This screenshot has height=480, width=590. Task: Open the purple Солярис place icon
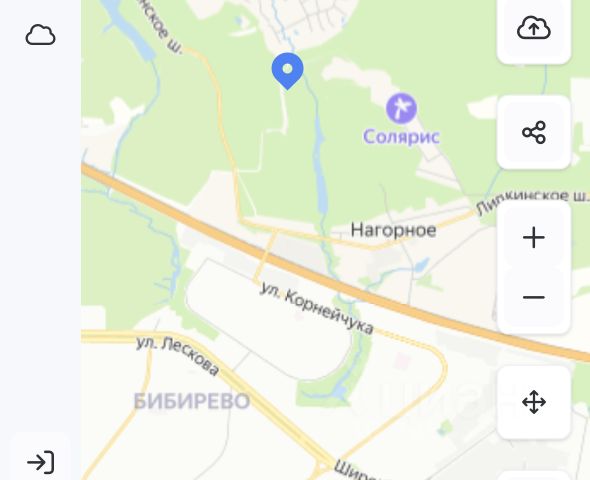point(401,108)
